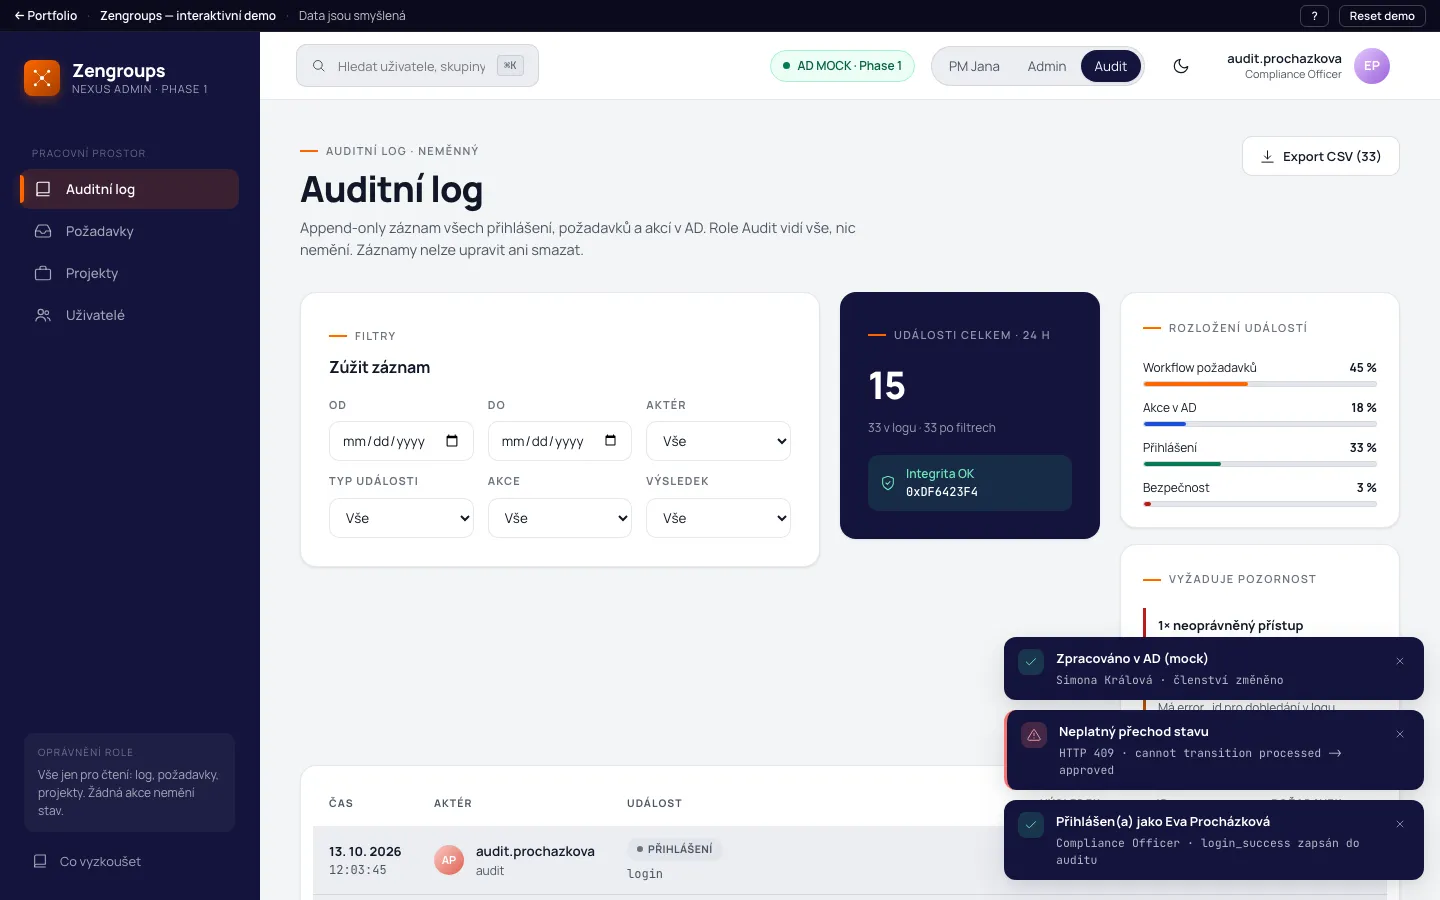Focus the 'Hledat uživatele, skupiny' search field

pos(417,66)
